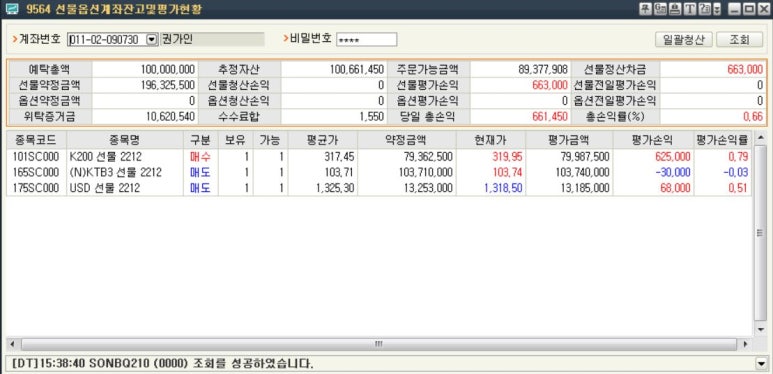
Task: Click the status bar message text
Action: coord(162,365)
